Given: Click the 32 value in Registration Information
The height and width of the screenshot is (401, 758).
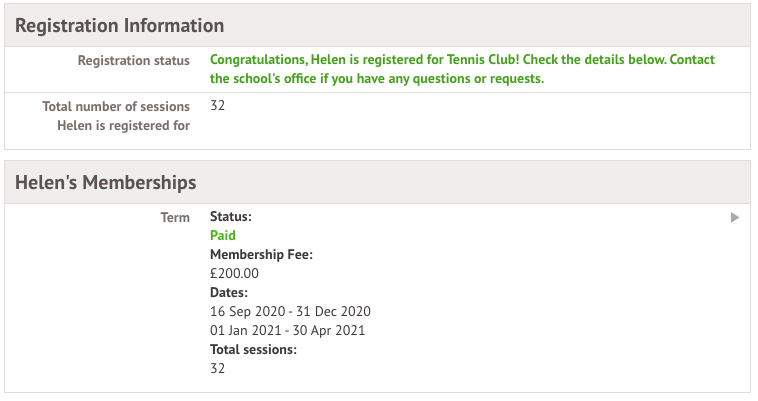Looking at the screenshot, I should (x=218, y=106).
